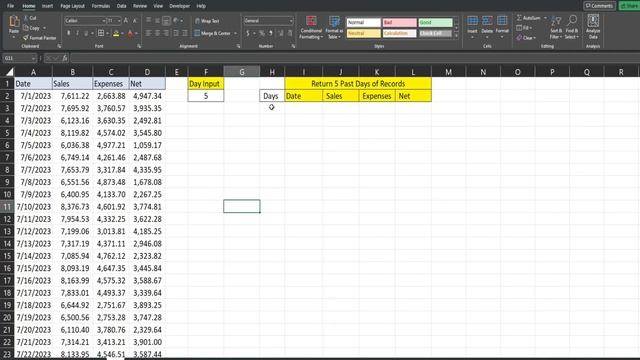Align text left

click(148, 33)
